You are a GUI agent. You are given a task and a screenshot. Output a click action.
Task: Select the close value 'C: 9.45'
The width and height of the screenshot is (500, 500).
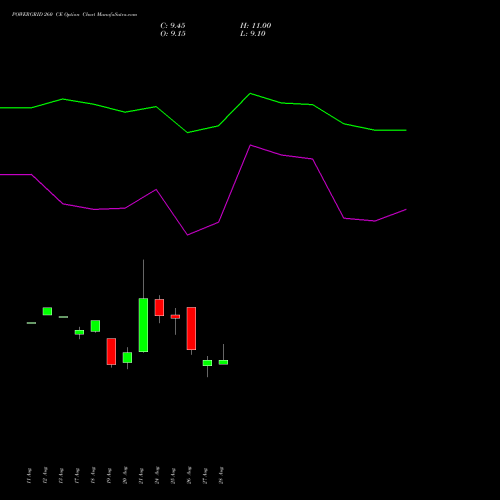pos(173,26)
